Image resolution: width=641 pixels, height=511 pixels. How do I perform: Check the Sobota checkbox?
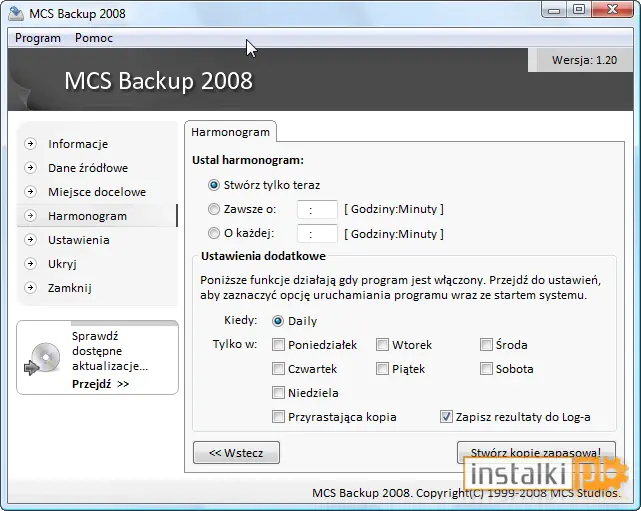point(486,369)
